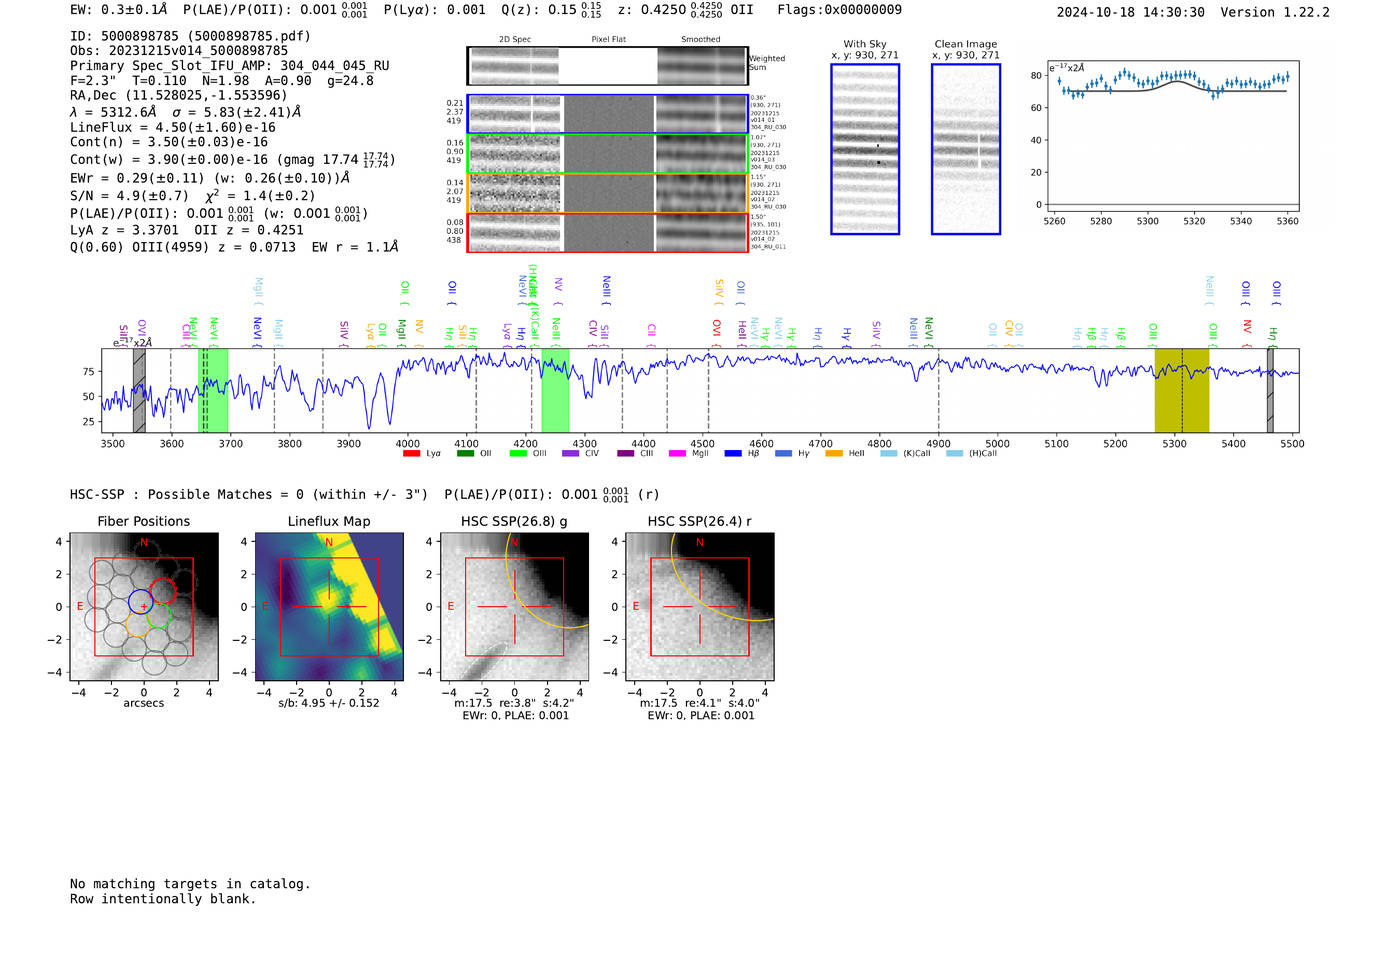Click the 'Row intentionally blank.' text
This screenshot has height=953, width=1400.
tap(163, 899)
